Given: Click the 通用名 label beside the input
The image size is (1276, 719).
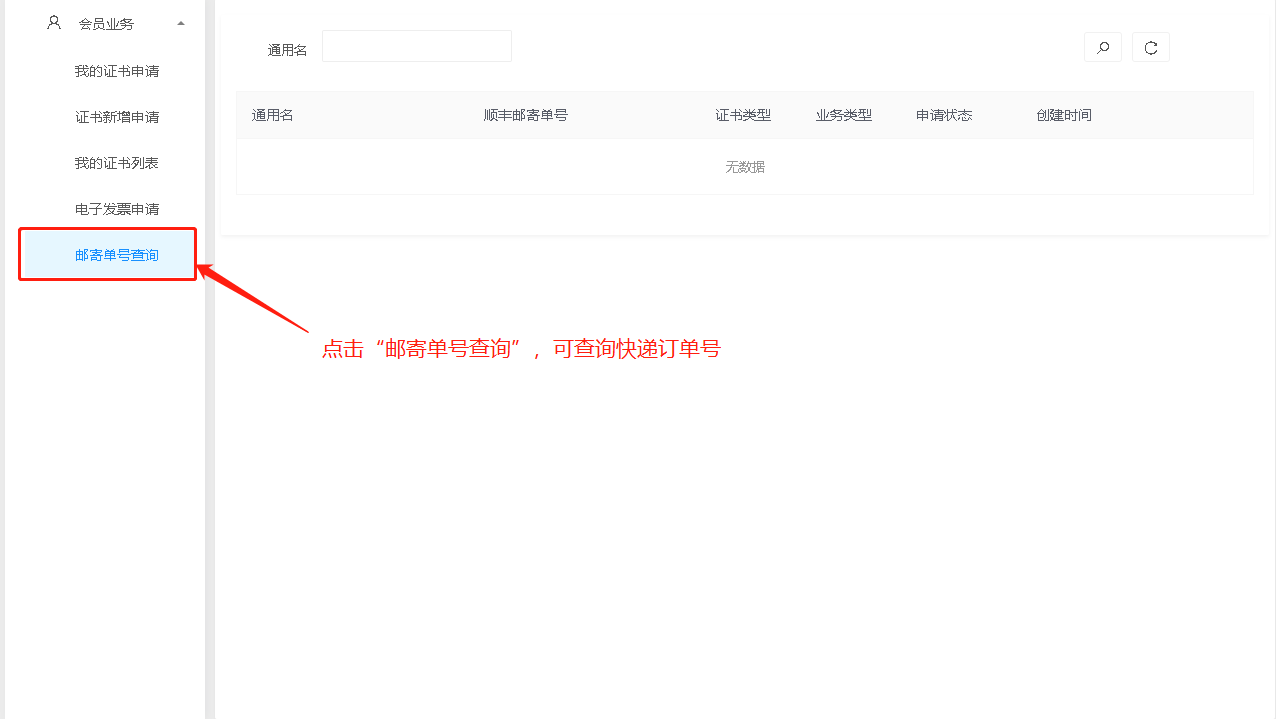Looking at the screenshot, I should click(x=287, y=50).
